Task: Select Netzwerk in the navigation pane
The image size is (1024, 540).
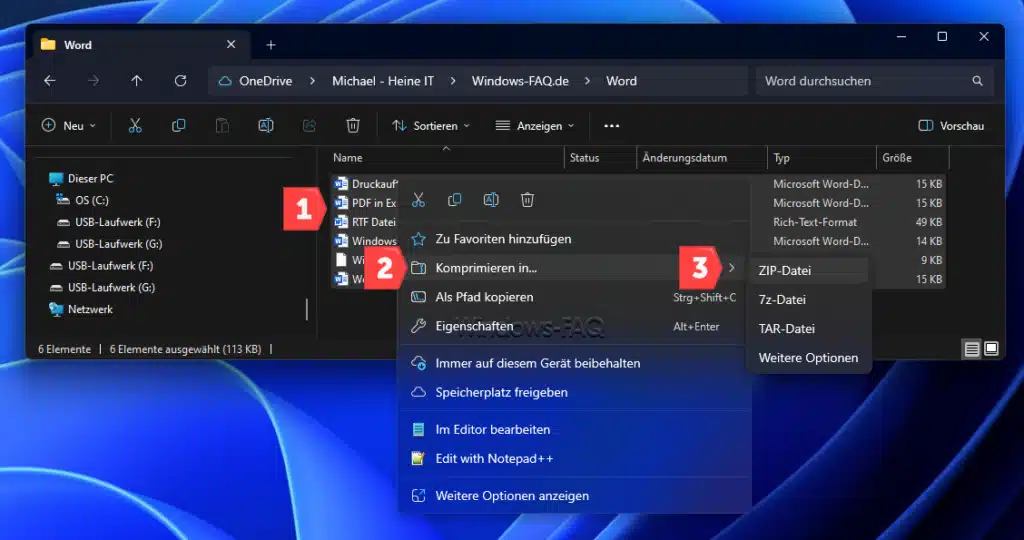Action: pyautogui.click(x=90, y=310)
